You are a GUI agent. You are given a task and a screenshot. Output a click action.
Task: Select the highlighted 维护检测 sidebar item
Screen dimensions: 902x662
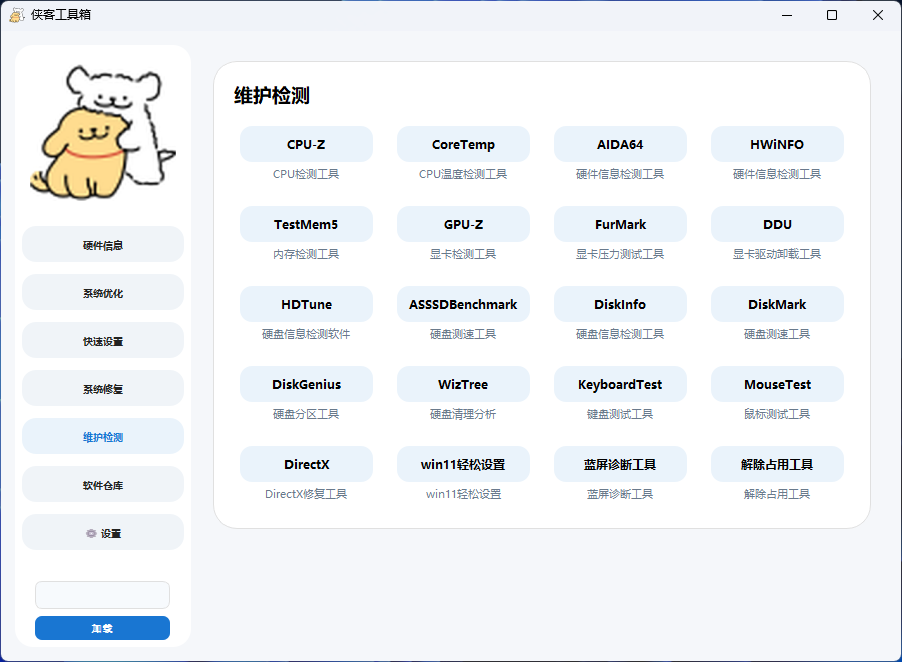click(x=103, y=437)
